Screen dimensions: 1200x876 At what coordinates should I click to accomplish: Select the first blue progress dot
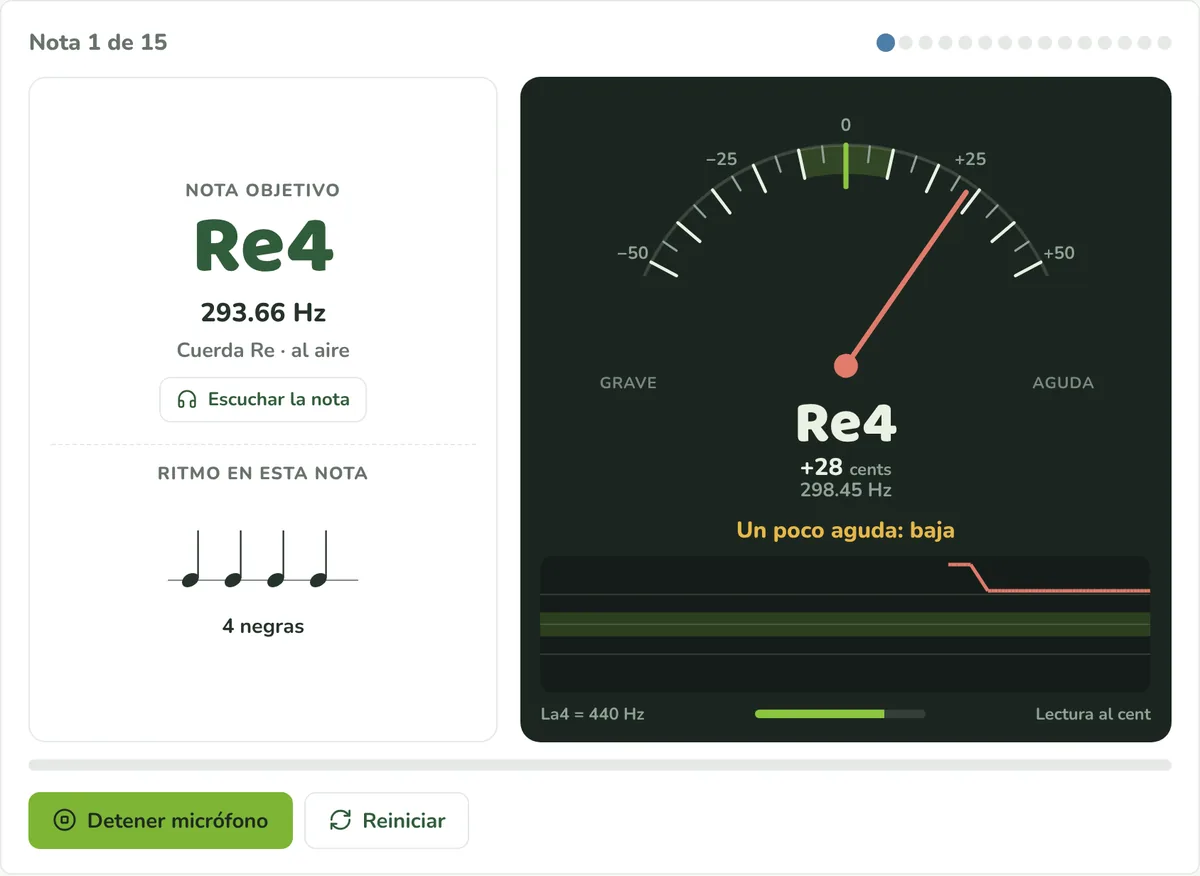click(885, 43)
